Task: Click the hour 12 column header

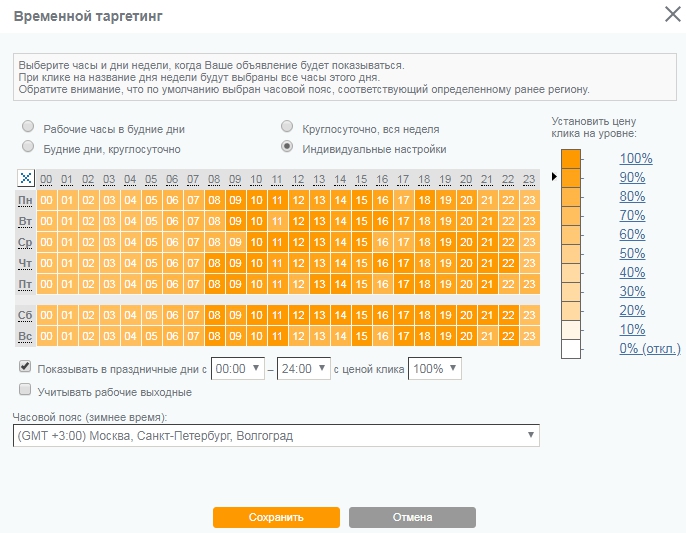Action: pos(298,180)
